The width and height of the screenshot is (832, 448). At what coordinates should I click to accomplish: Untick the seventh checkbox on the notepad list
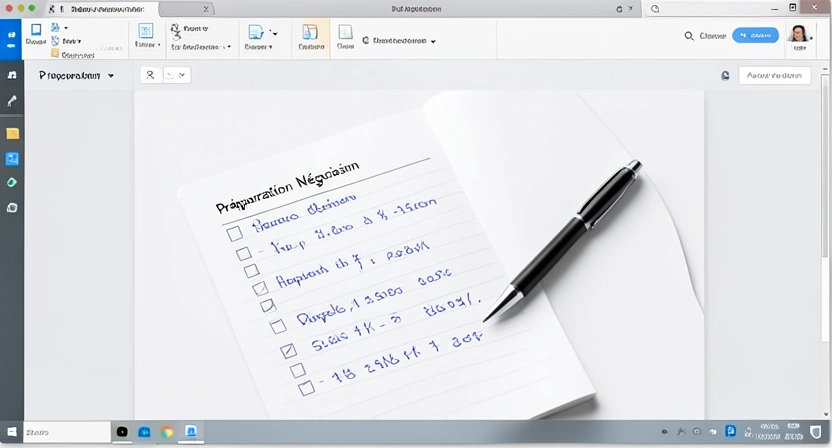point(288,350)
